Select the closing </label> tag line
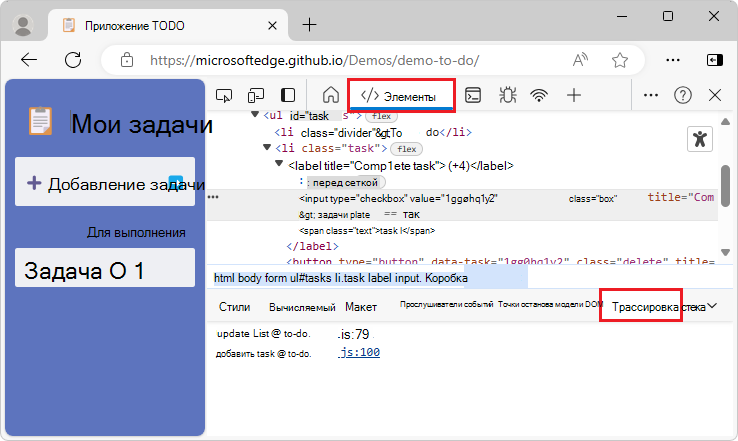 tap(312, 246)
